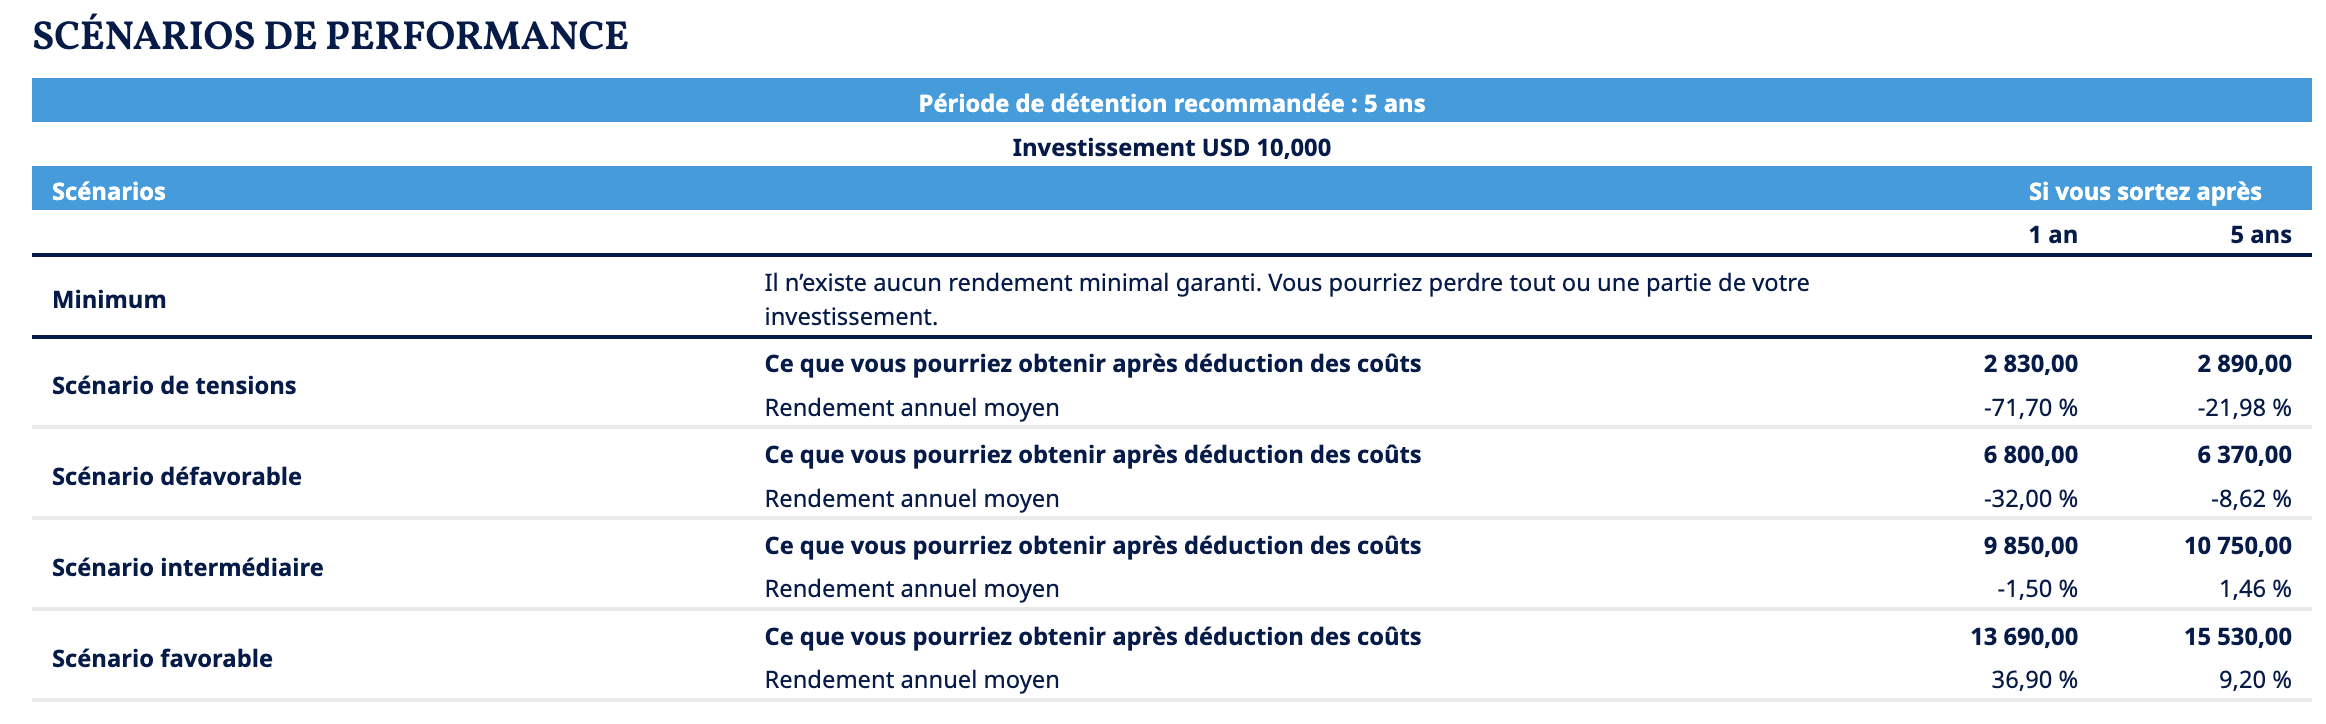
Task: Select the "Scénario intermédiaire" row label
Action: (187, 567)
